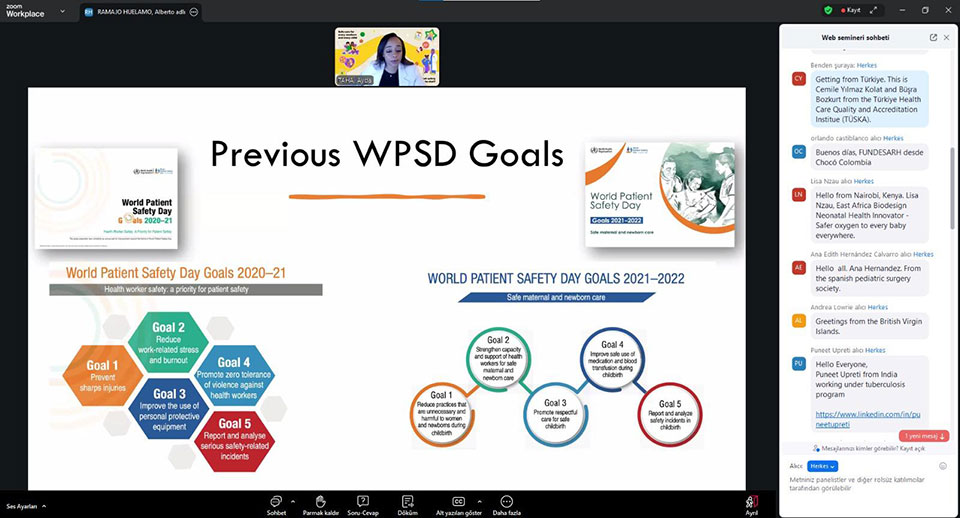
Task: Open the Zoom Workplace dropdown menu
Action: tap(63, 11)
